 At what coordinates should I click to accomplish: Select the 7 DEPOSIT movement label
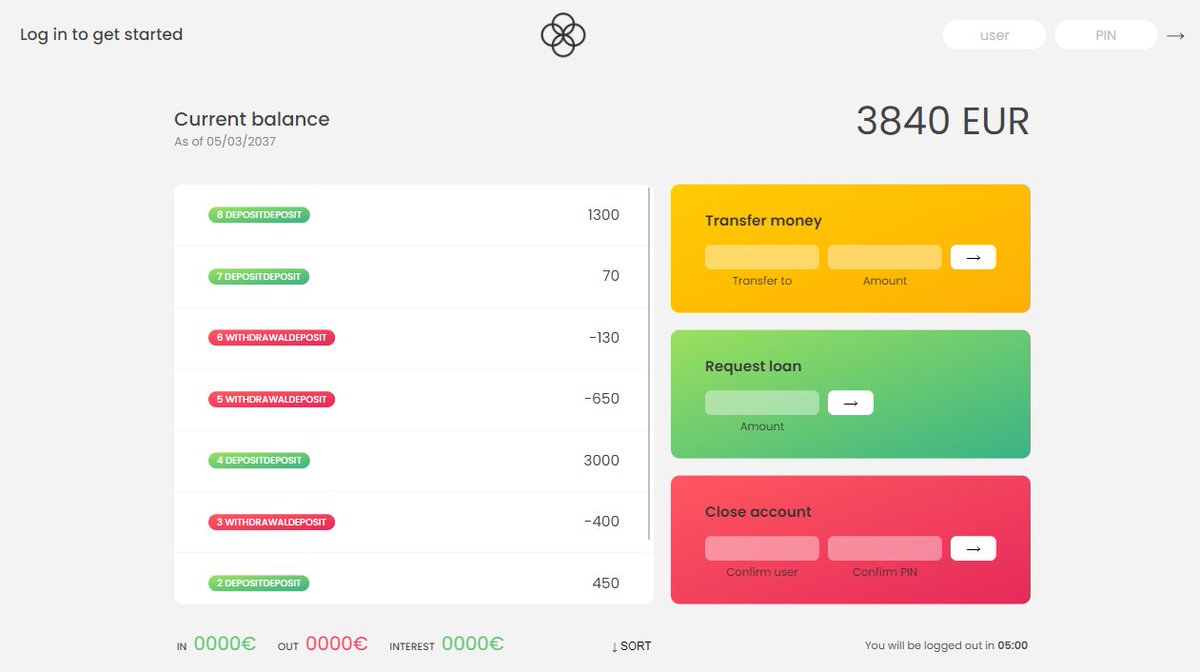tap(259, 276)
